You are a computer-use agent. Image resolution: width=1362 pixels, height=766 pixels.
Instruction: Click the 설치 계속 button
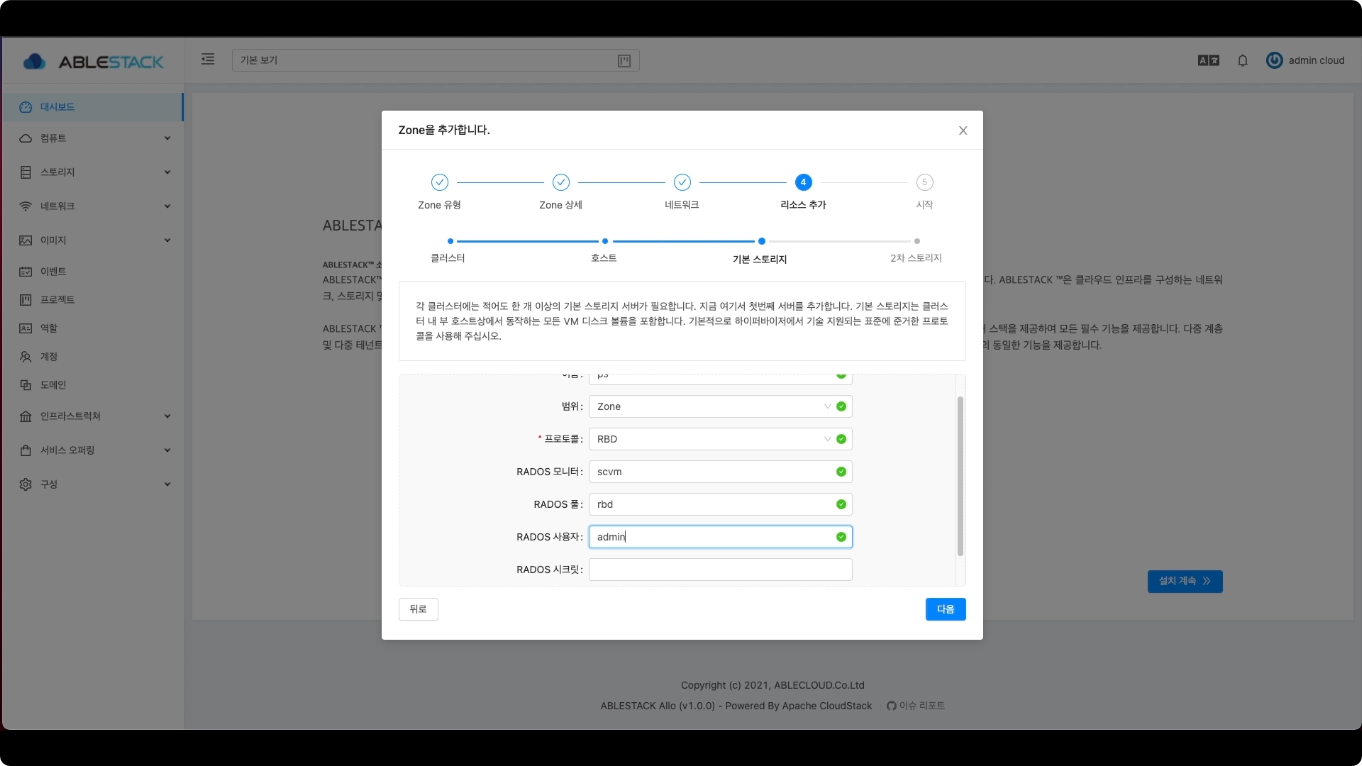(x=1185, y=581)
